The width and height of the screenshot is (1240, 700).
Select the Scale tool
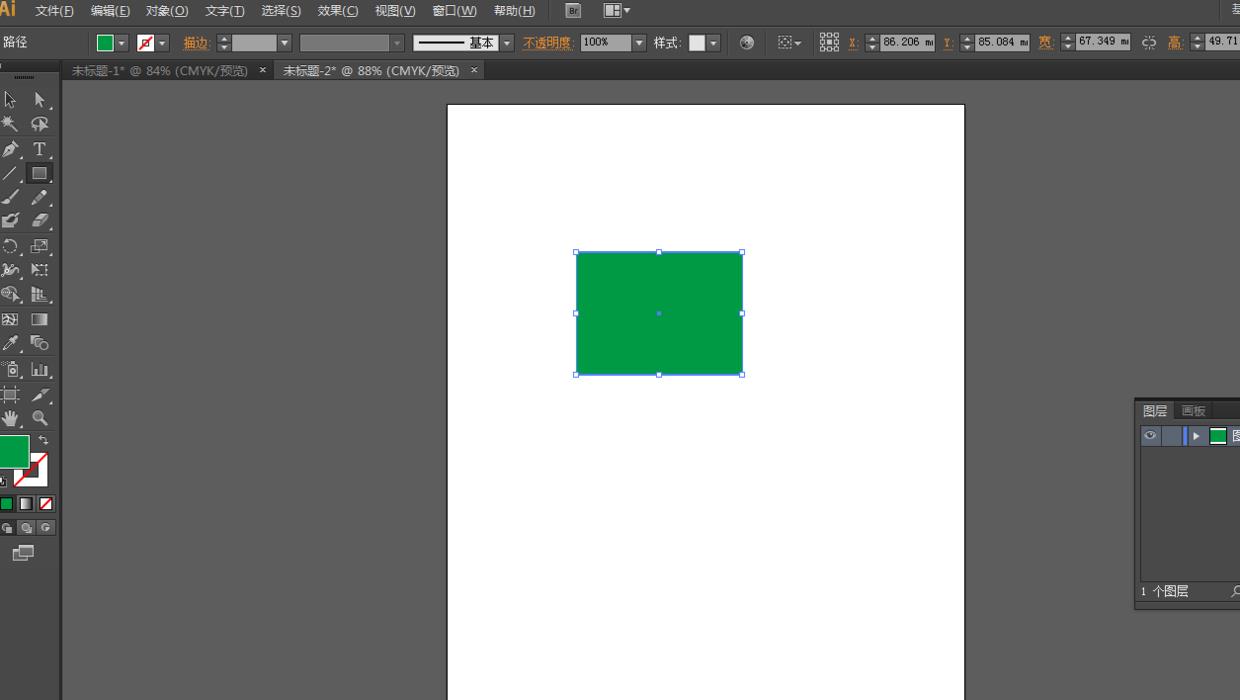pyautogui.click(x=39, y=246)
